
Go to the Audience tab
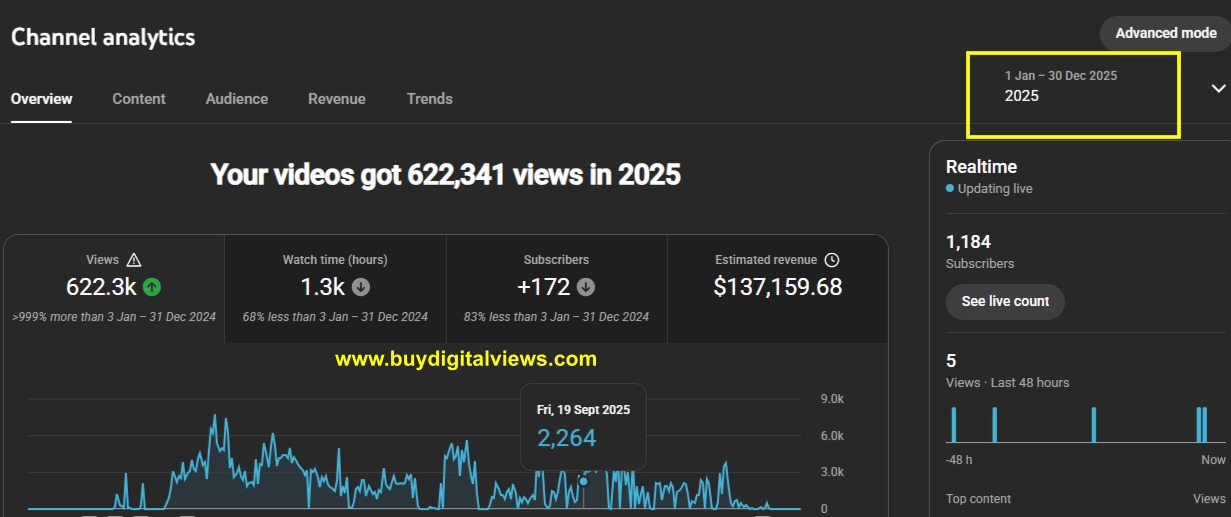point(237,99)
